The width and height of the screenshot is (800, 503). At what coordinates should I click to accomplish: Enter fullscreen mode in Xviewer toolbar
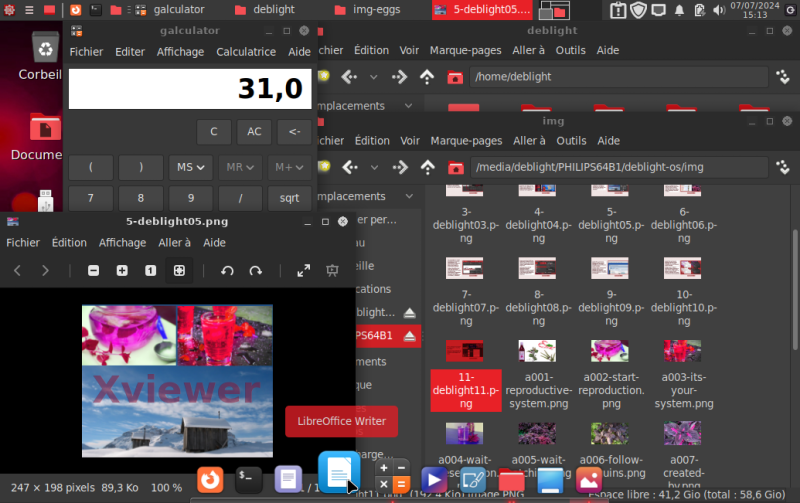304,271
